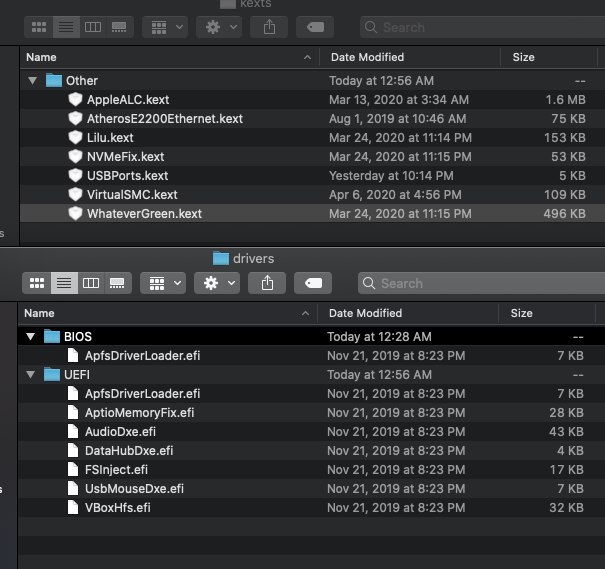
Task: Click the VBoxHfs.efi document icon
Action: pyautogui.click(x=73, y=507)
